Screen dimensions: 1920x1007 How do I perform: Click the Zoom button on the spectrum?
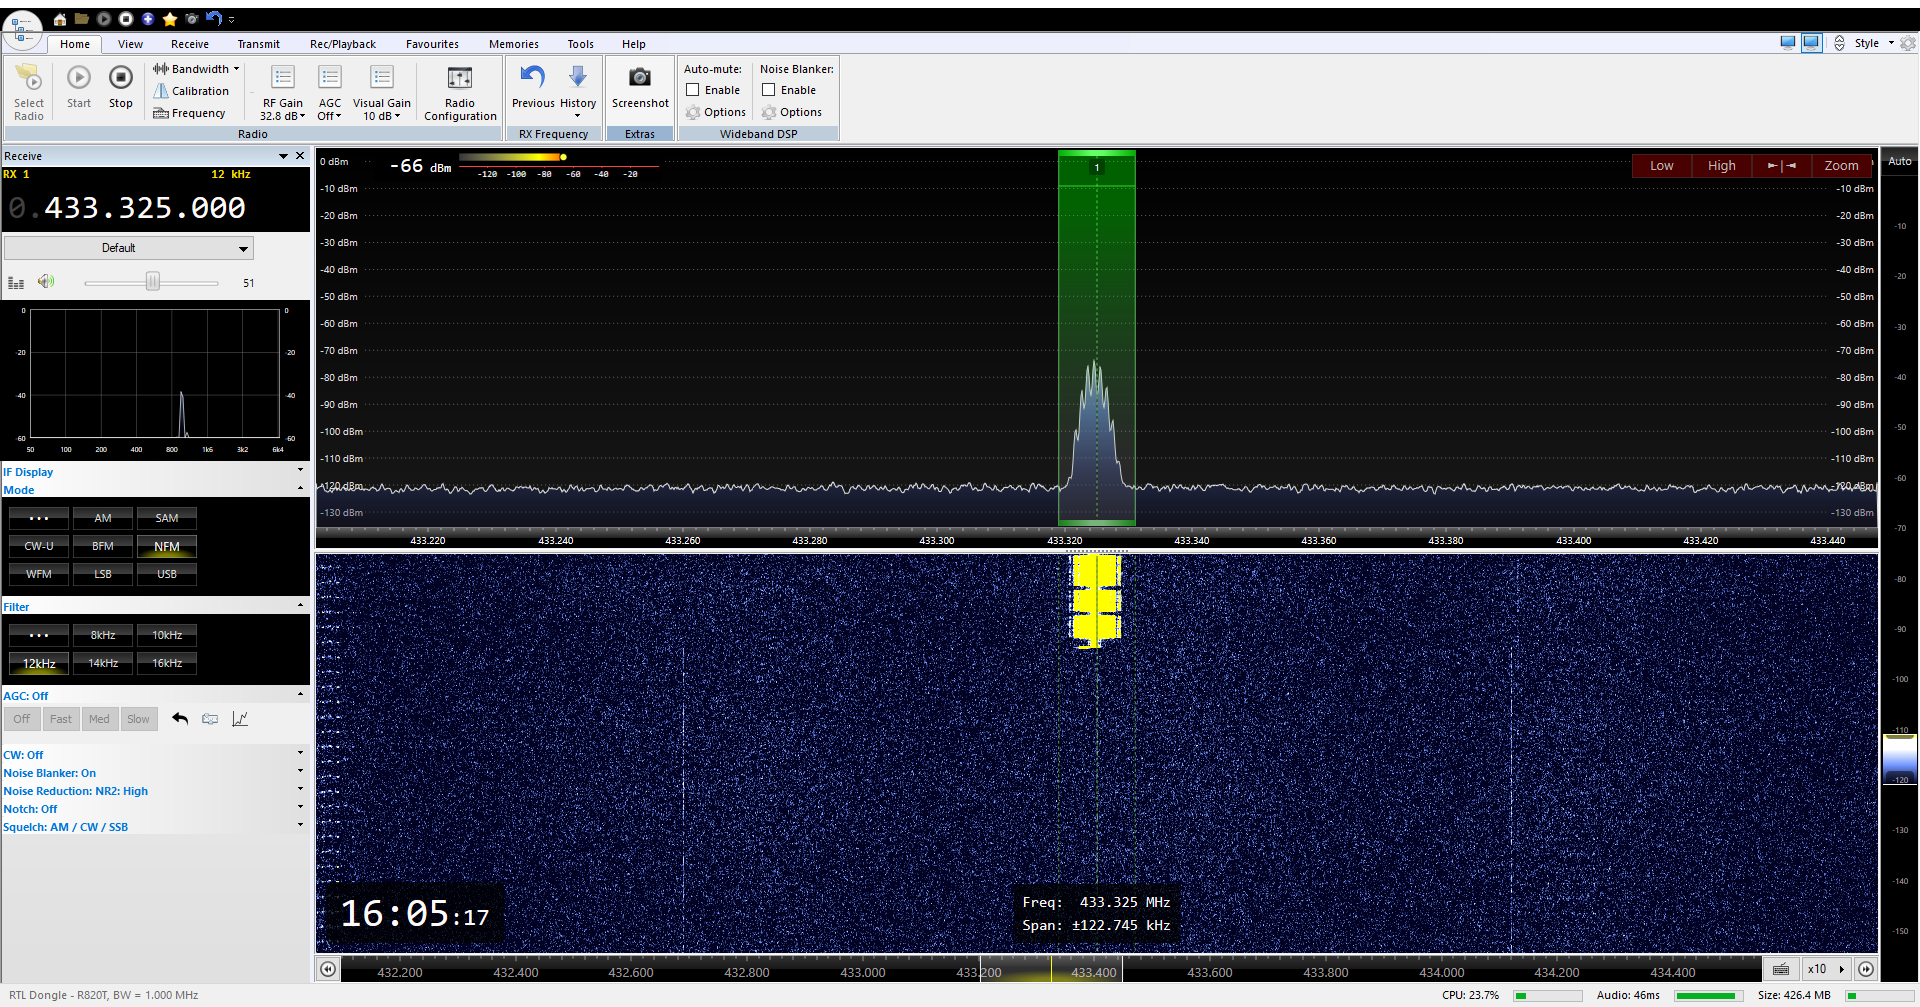pos(1841,166)
